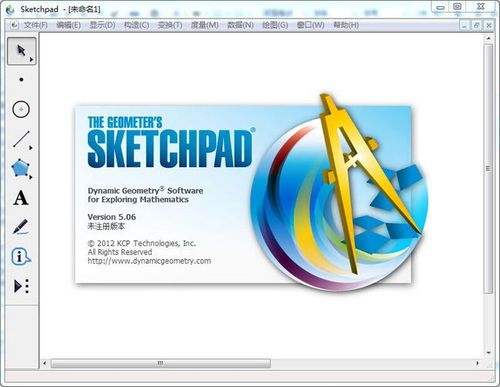Select the Straightedge line tool

(22, 139)
